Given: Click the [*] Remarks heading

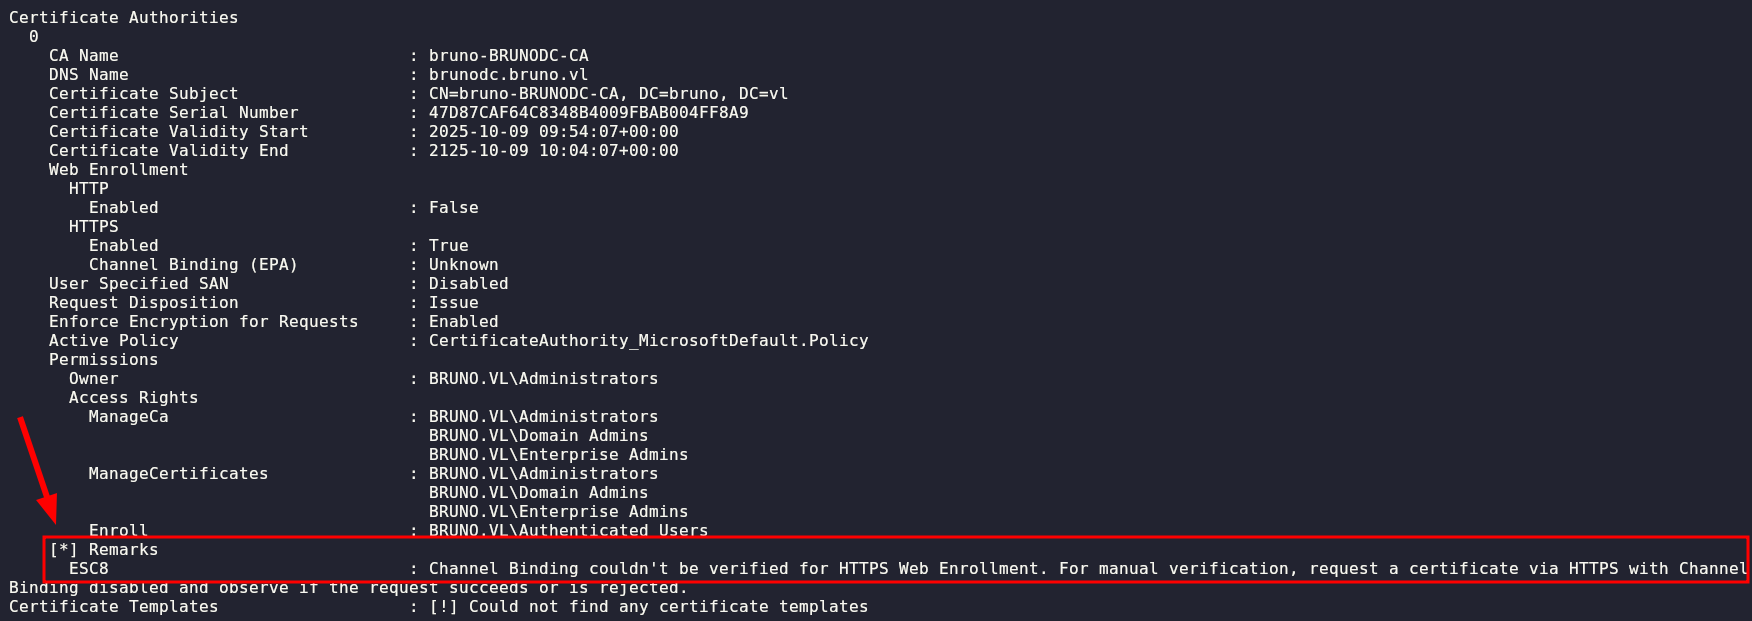Looking at the screenshot, I should tap(103, 550).
